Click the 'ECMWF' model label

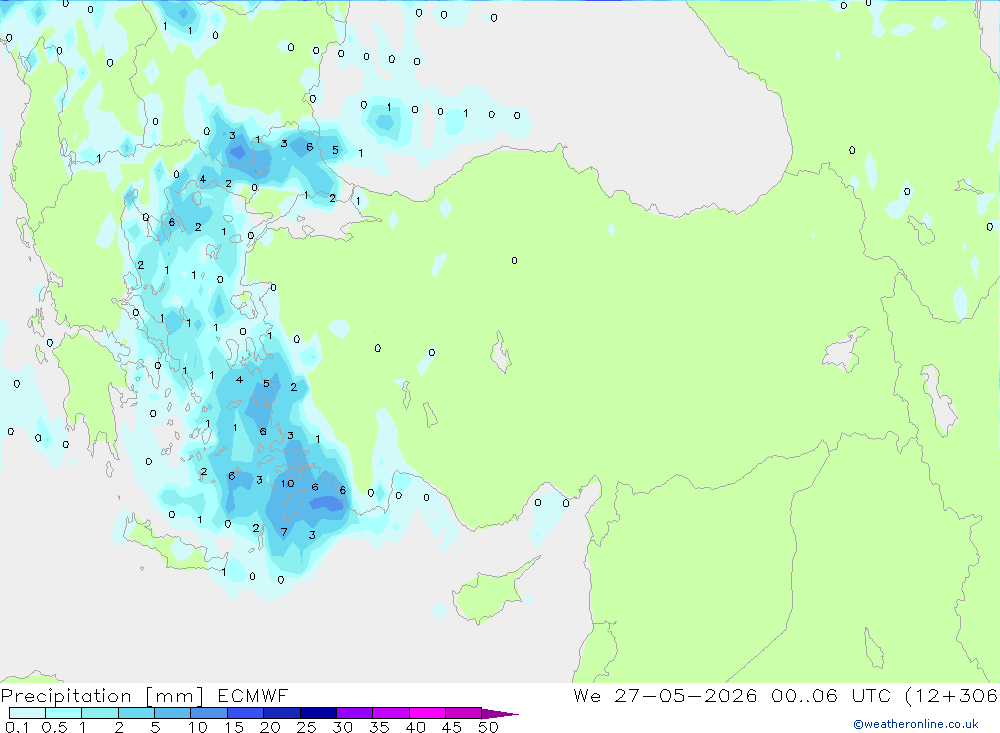(x=253, y=696)
